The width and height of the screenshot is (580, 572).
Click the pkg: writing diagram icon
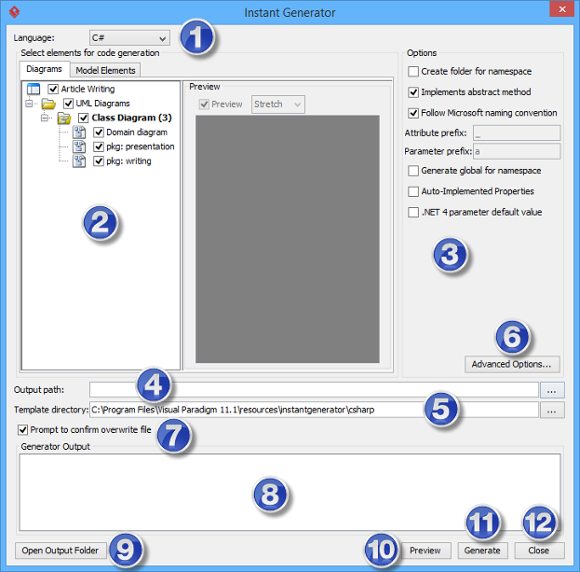coord(79,161)
